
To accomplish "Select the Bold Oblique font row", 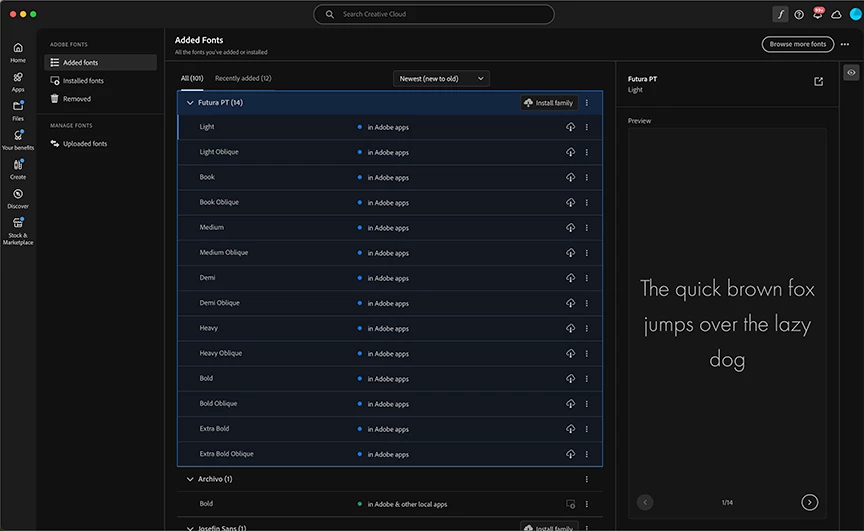I will point(390,404).
